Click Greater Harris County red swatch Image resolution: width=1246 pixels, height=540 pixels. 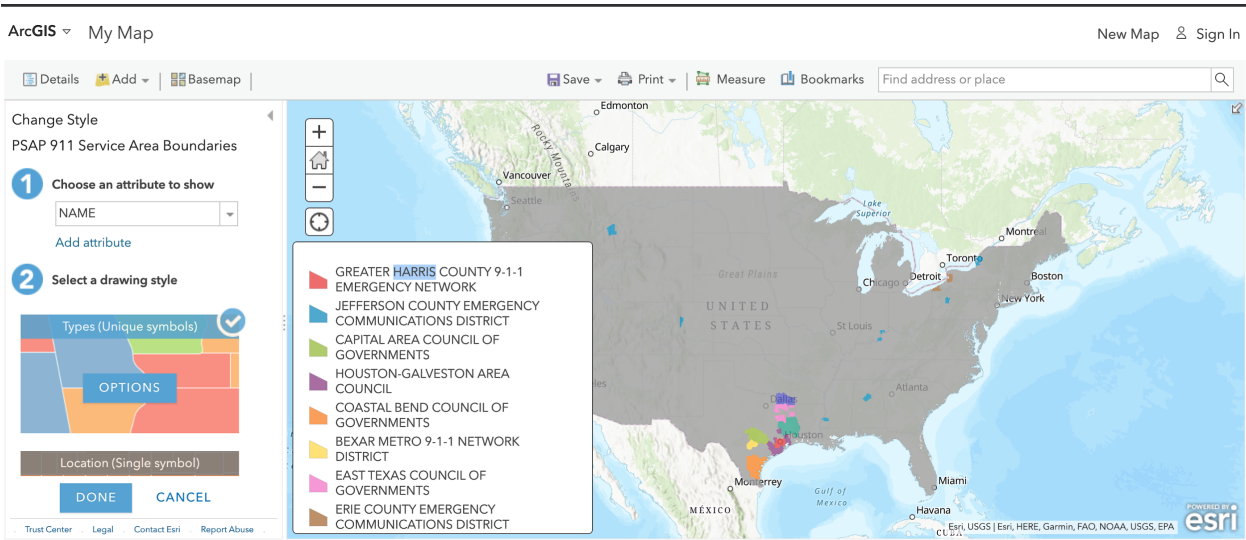click(318, 279)
